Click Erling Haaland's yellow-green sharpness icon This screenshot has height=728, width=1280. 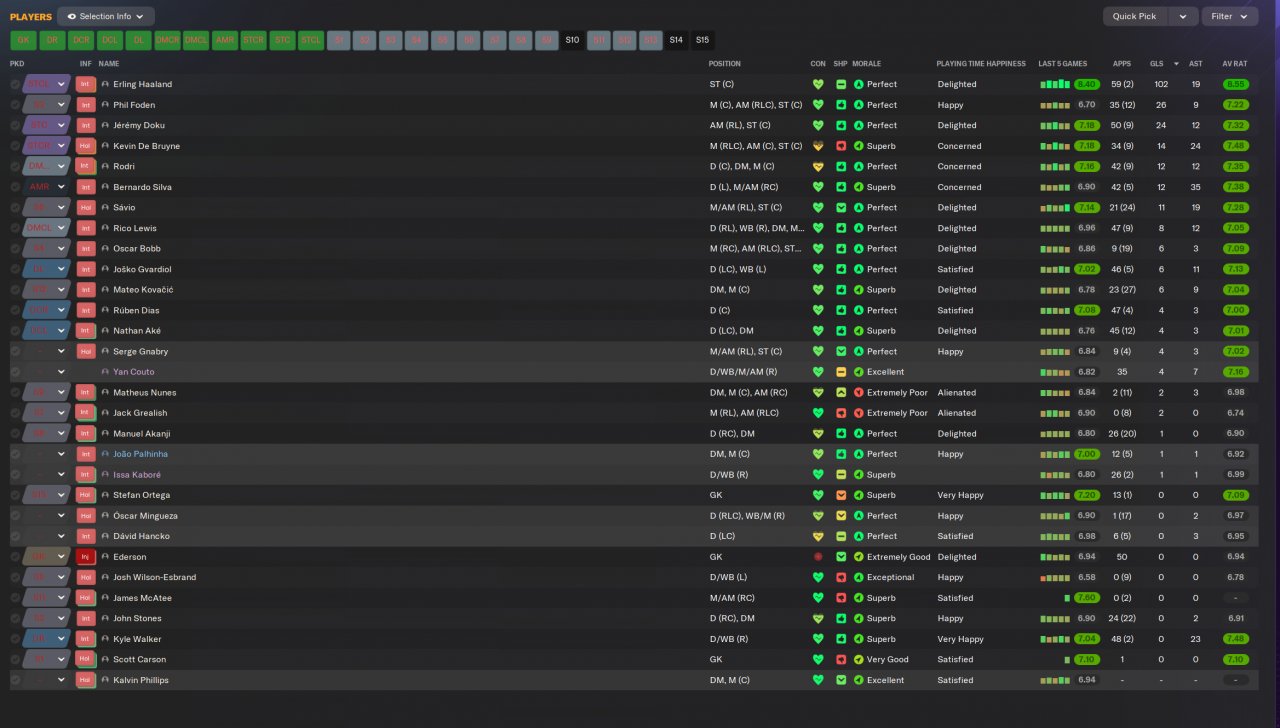point(841,84)
